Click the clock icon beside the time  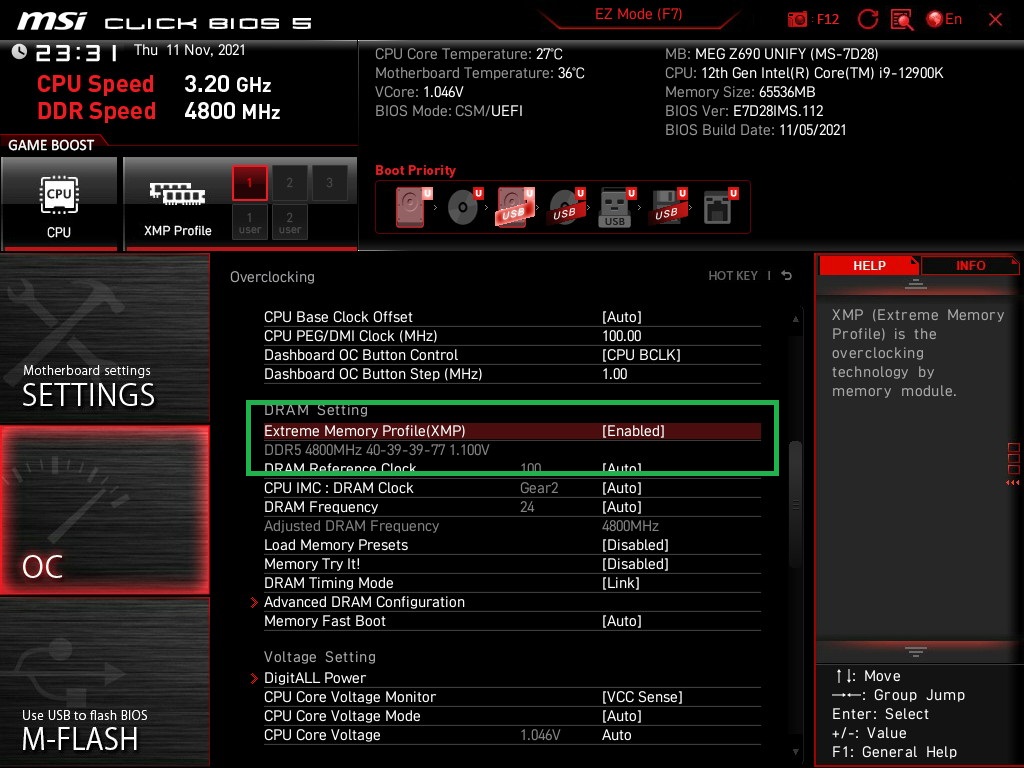tap(19, 52)
